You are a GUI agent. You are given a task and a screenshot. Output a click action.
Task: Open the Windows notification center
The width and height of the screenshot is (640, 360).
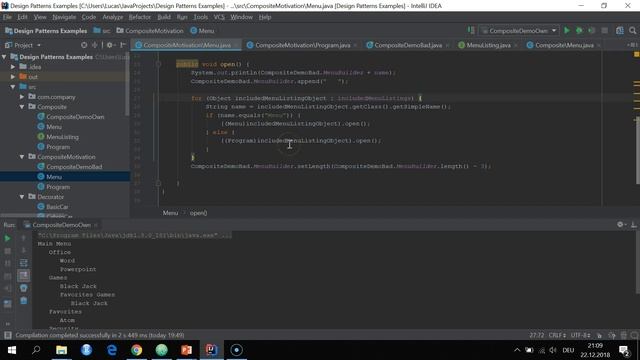[624, 350]
